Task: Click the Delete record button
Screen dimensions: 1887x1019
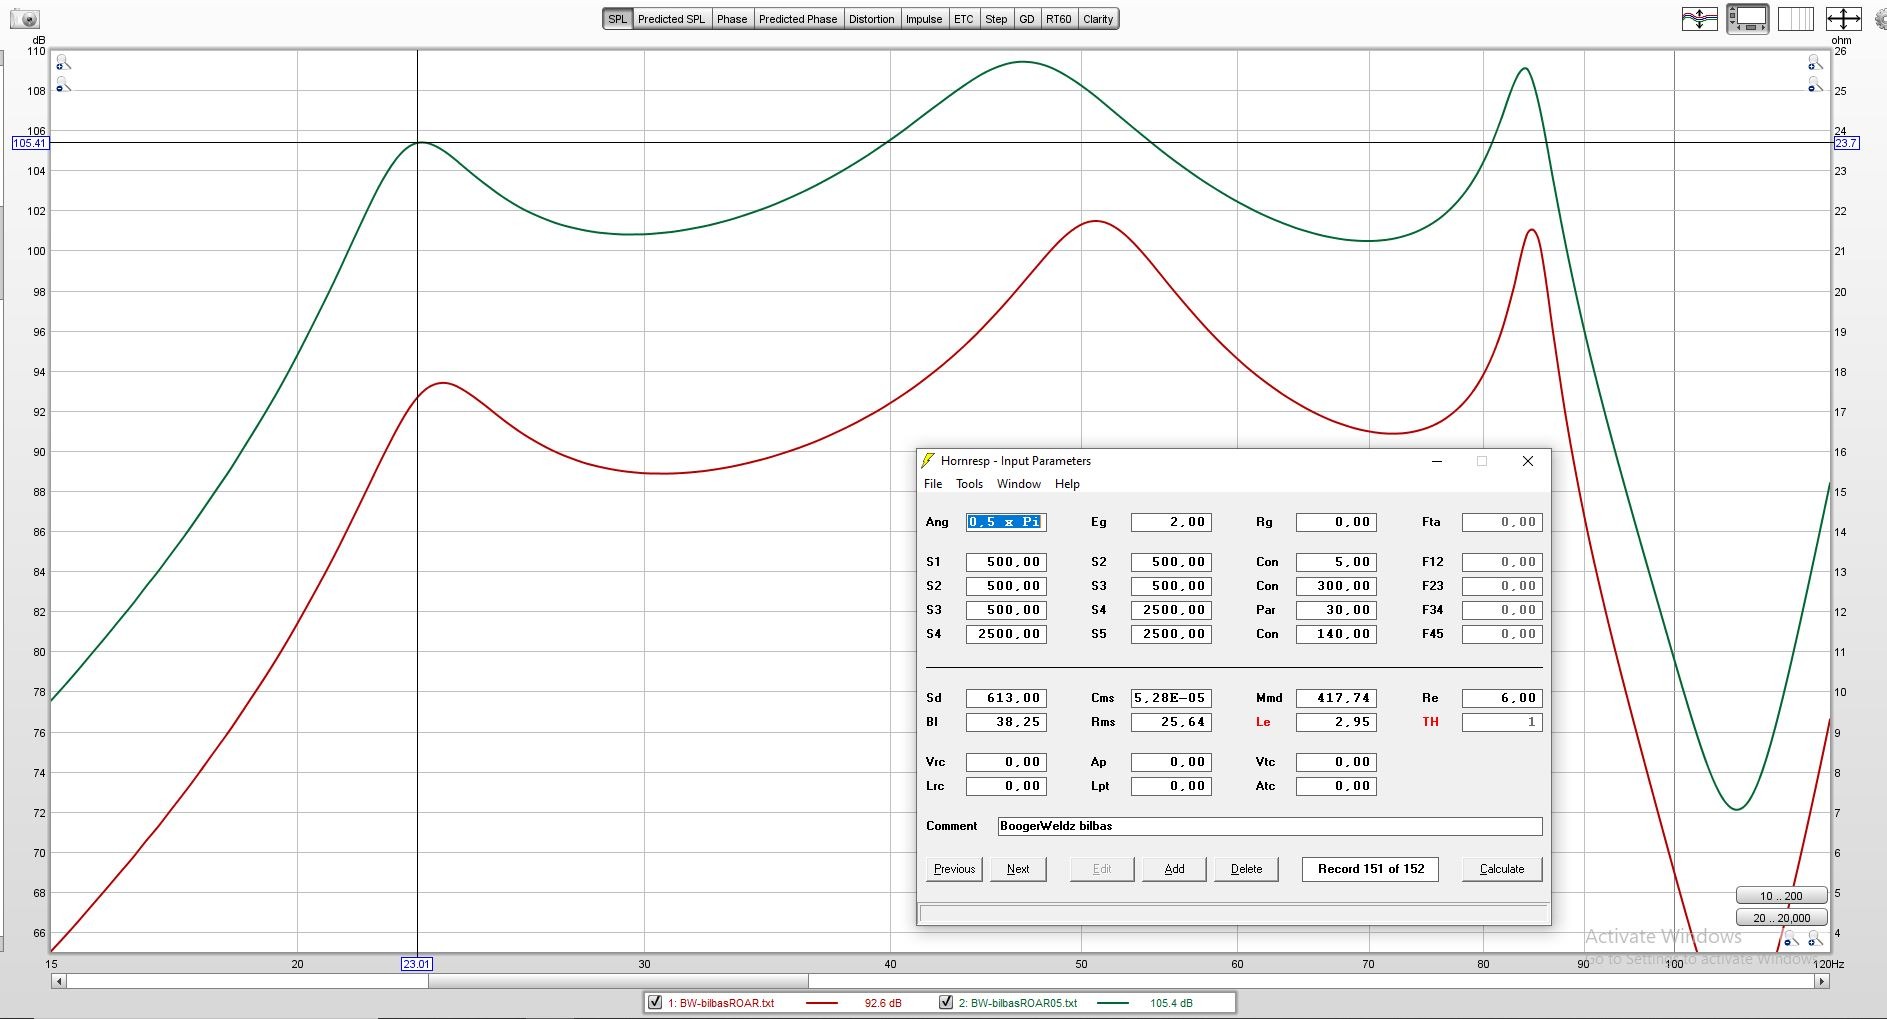Action: click(x=1246, y=869)
